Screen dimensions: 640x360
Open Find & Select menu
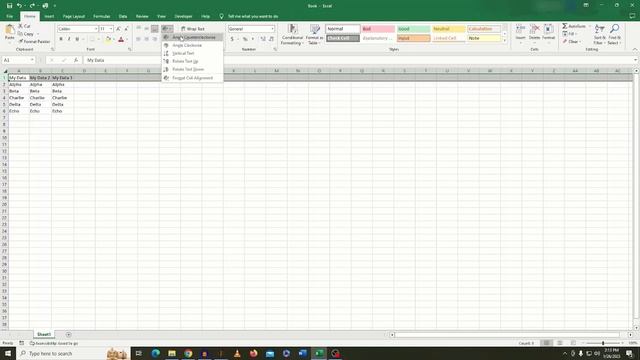pyautogui.click(x=614, y=34)
